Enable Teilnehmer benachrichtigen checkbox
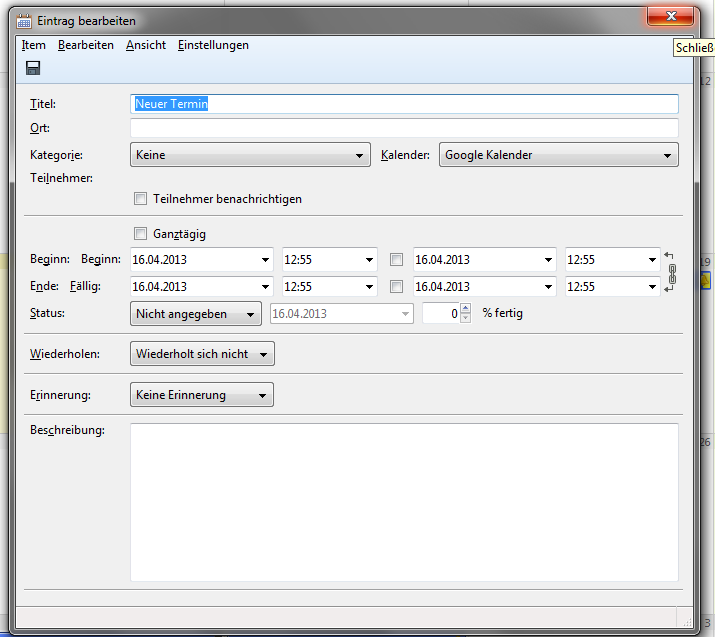715x637 pixels. coord(140,198)
